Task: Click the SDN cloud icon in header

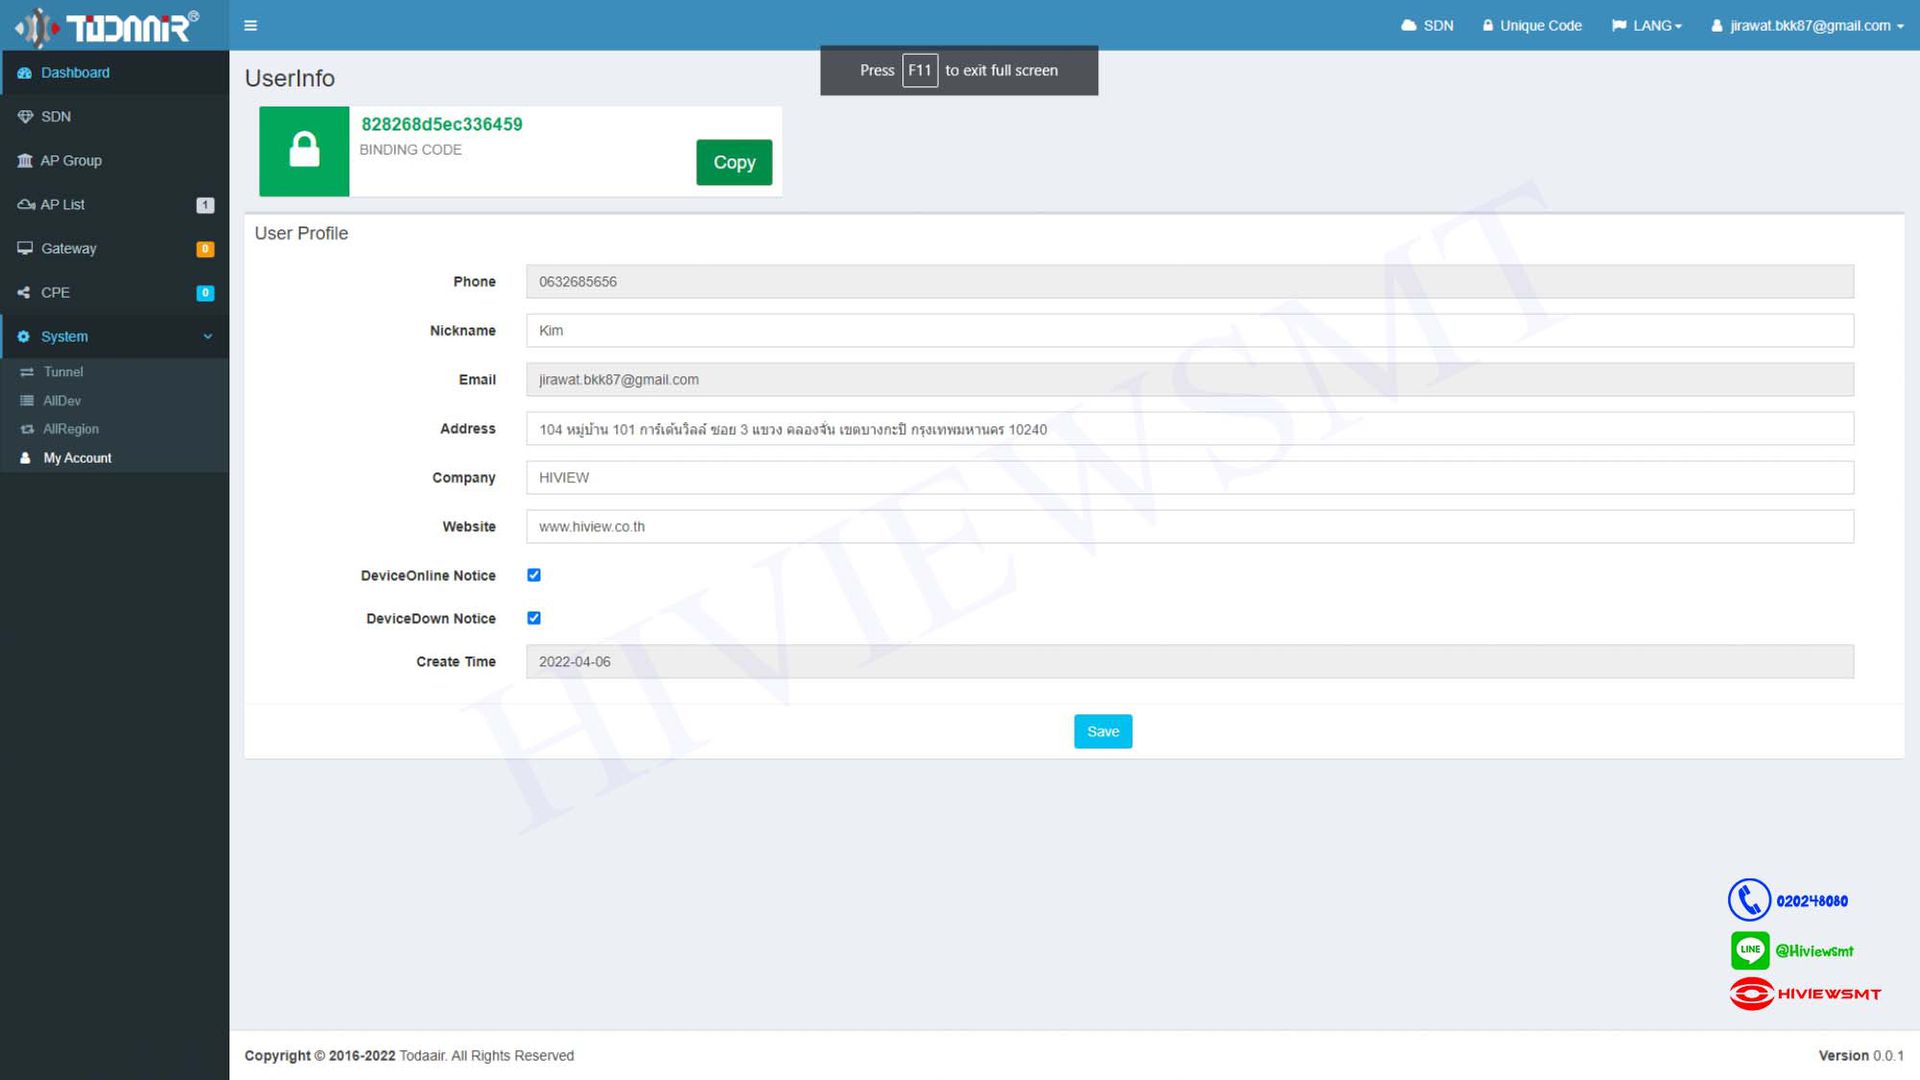Action: [x=1409, y=25]
